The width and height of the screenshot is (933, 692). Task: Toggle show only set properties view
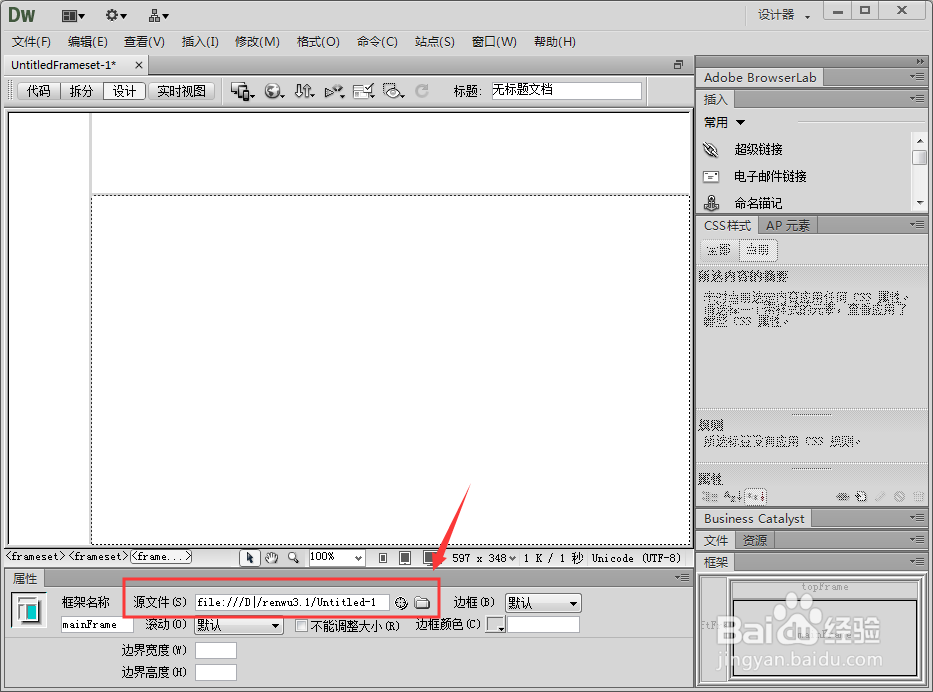[x=756, y=496]
